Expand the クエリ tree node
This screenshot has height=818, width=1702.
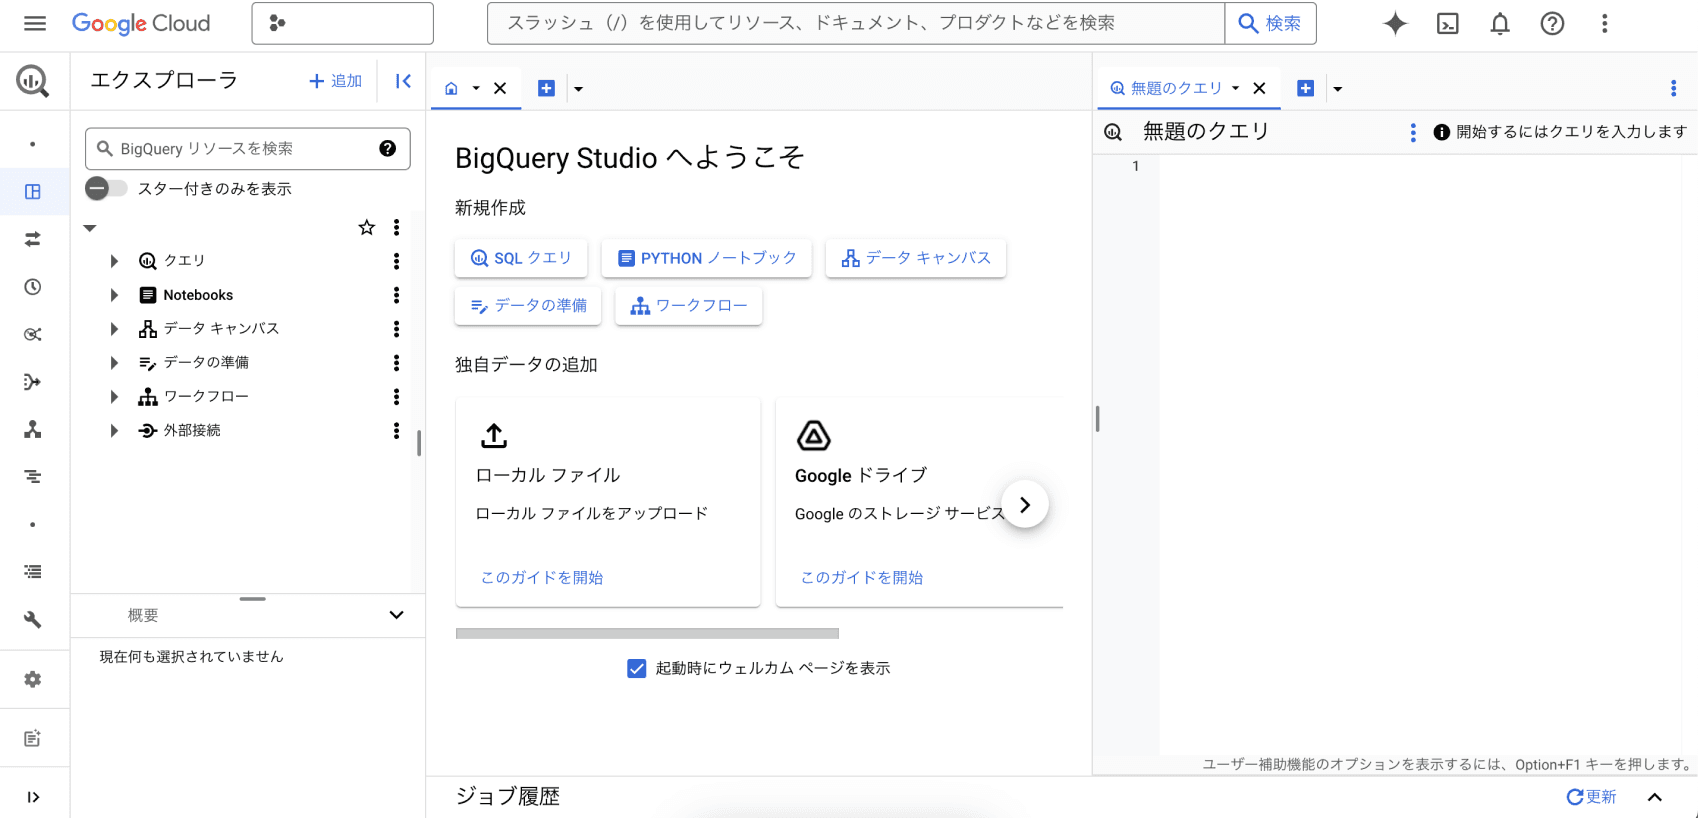pyautogui.click(x=114, y=261)
